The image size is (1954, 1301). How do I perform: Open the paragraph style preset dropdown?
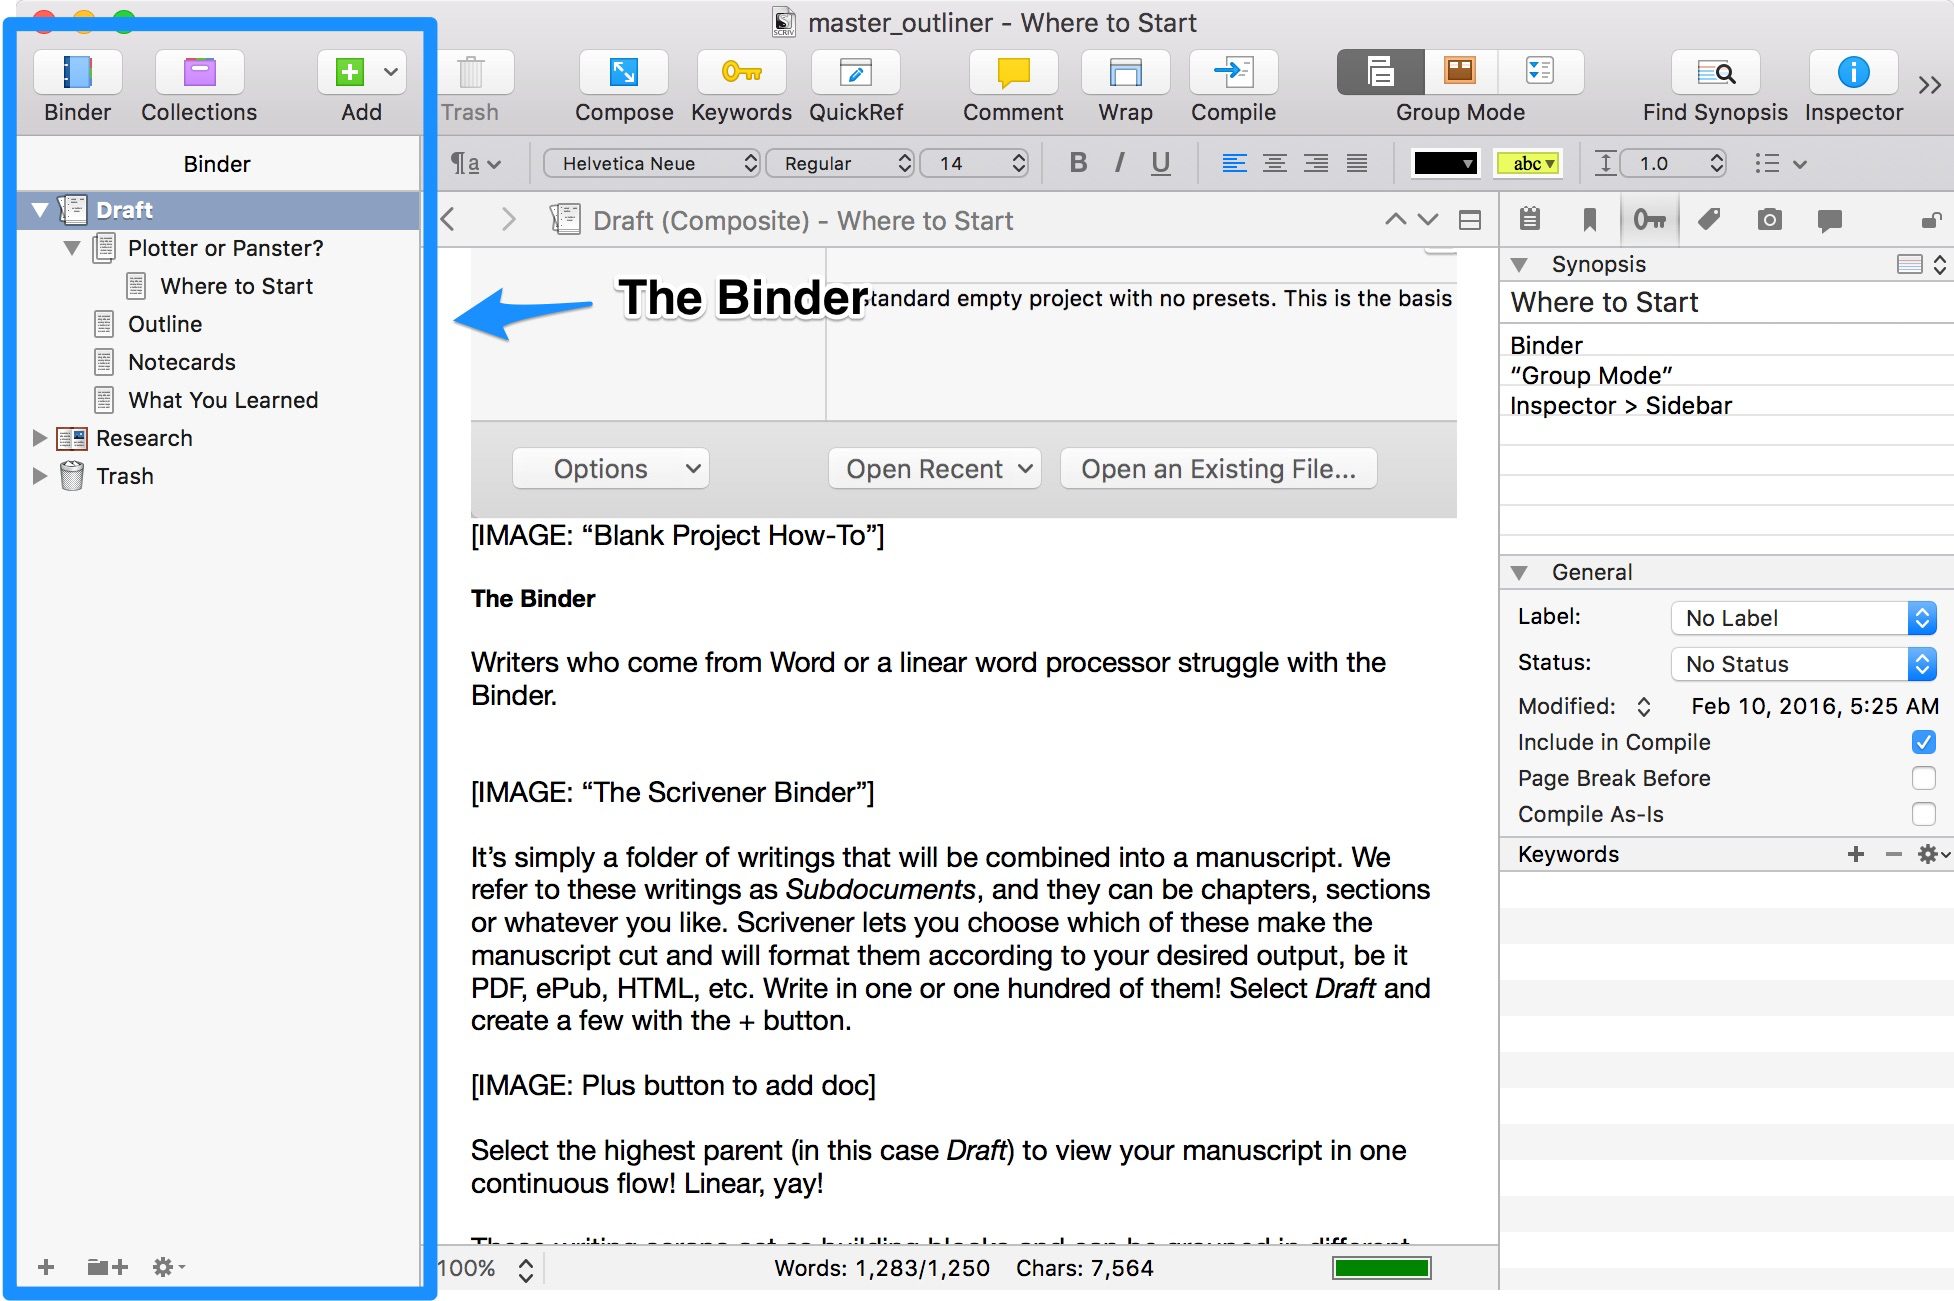click(476, 163)
